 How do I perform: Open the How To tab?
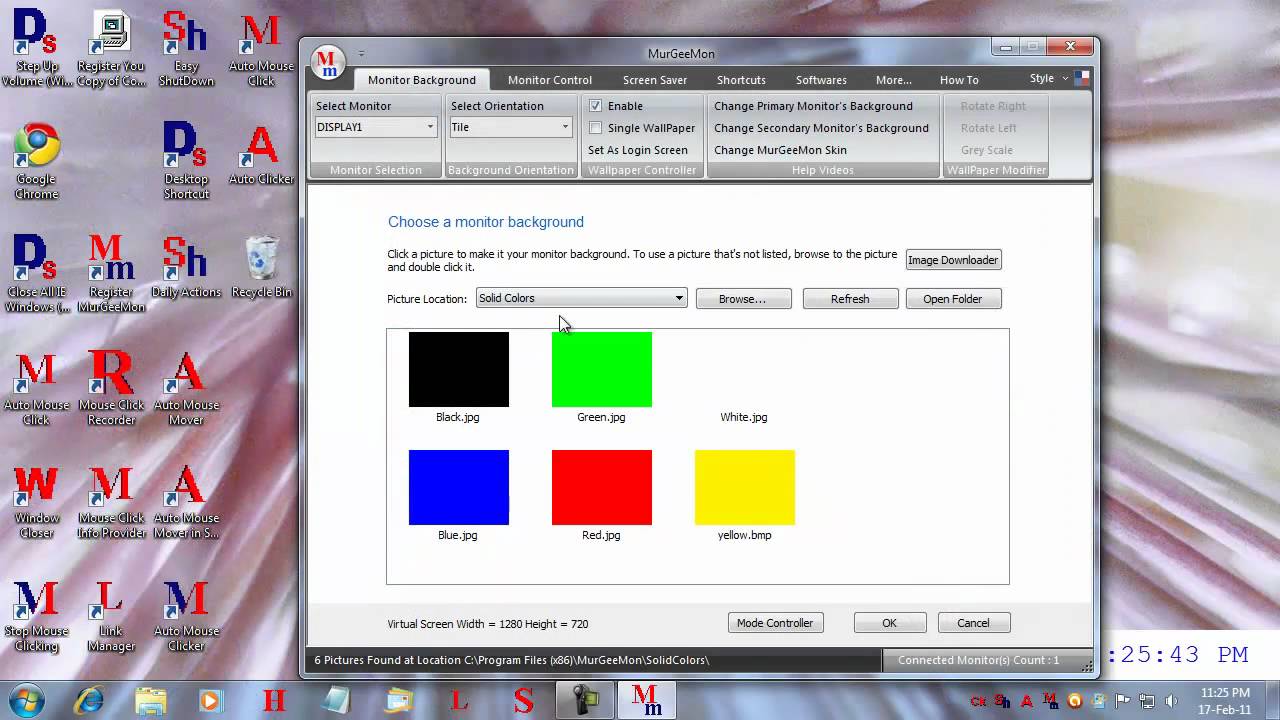pyautogui.click(x=959, y=80)
